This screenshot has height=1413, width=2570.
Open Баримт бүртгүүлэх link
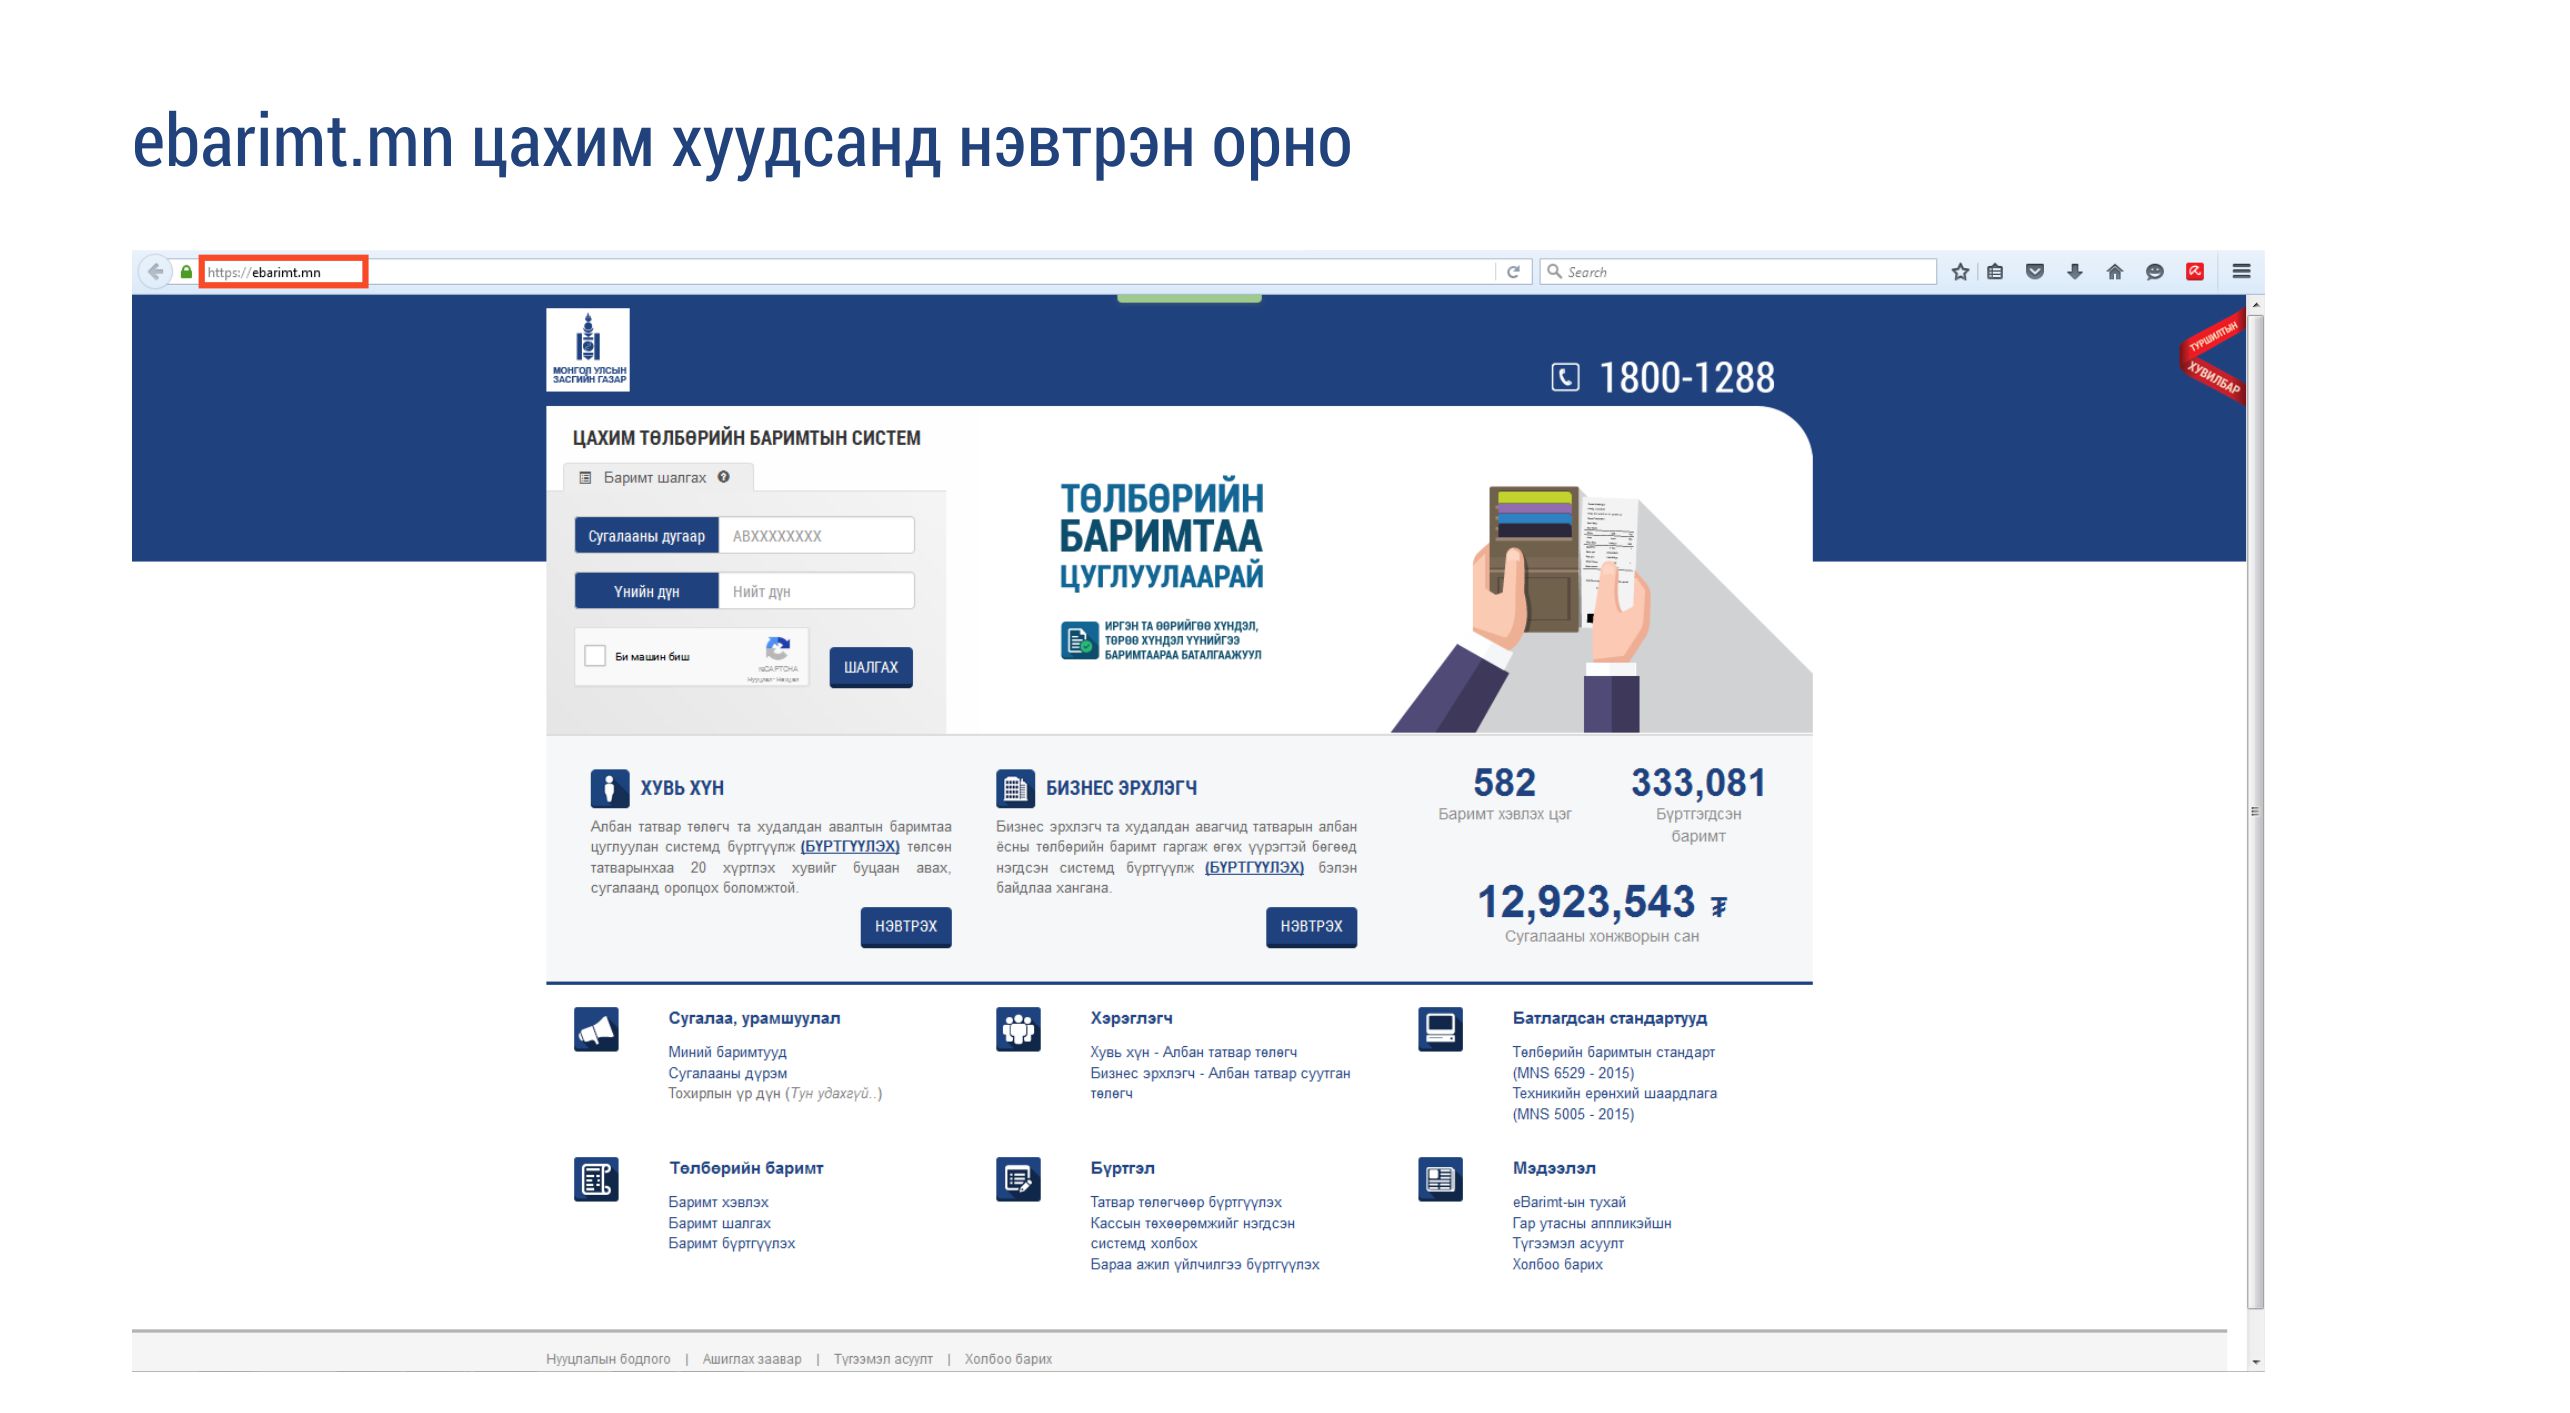click(x=731, y=1243)
